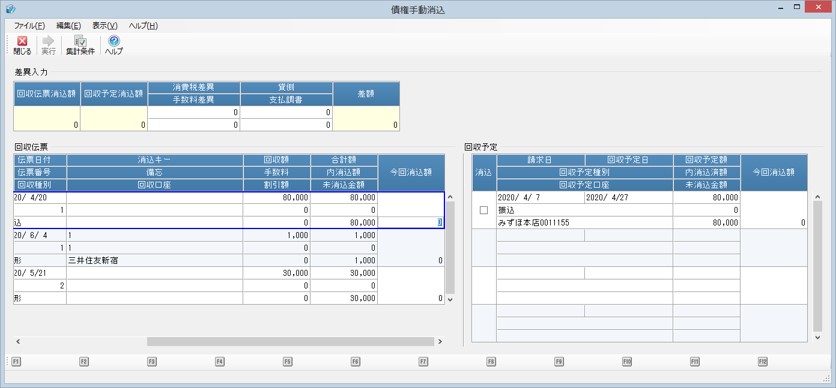Click the ヘルプ help question-mark icon
Image resolution: width=836 pixels, height=388 pixels.
tap(114, 42)
